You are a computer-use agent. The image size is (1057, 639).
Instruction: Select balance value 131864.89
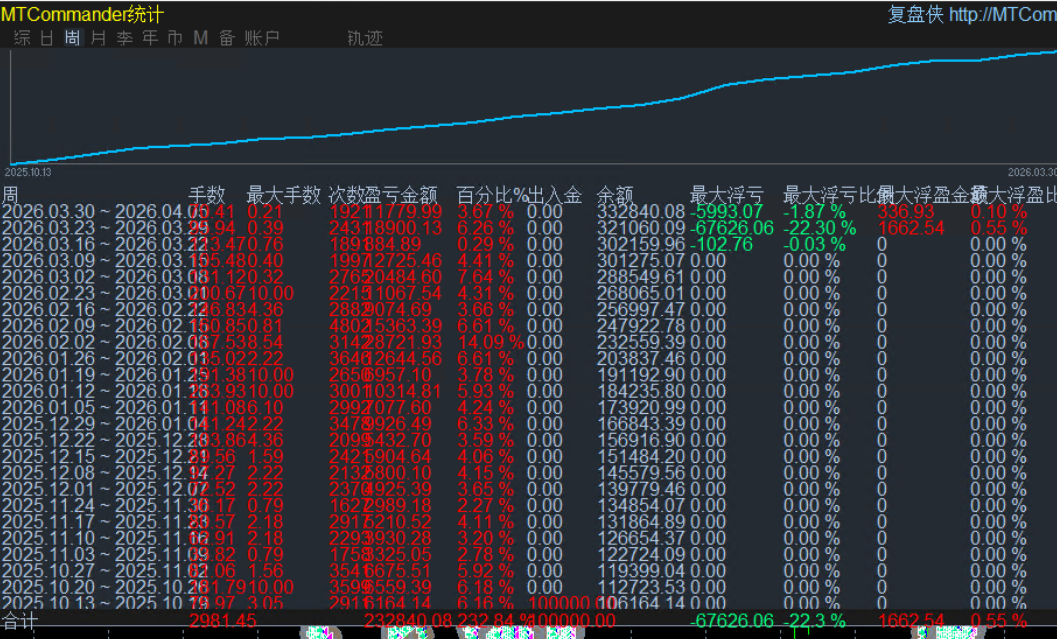coord(640,522)
